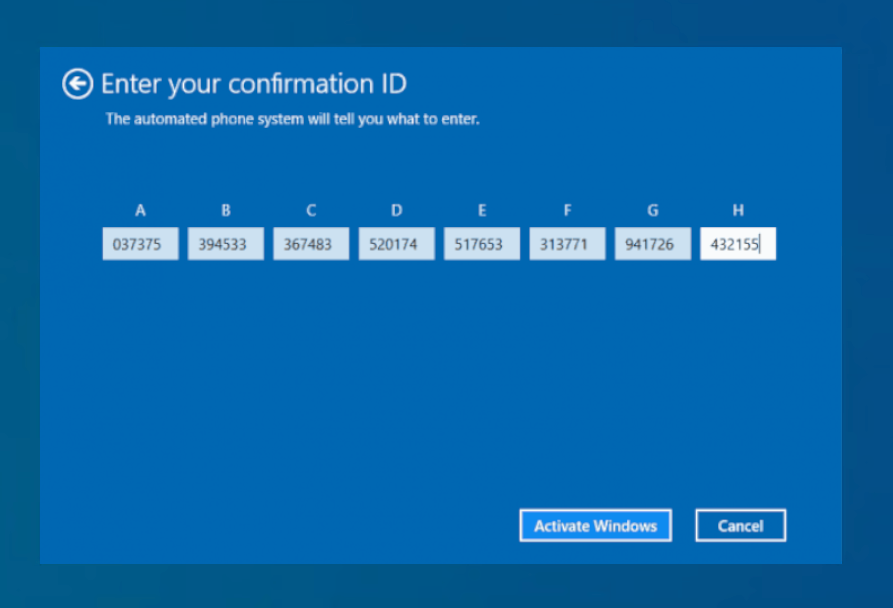Click the "Enter your confirmation ID" heading
The image size is (893, 608).
(x=254, y=84)
